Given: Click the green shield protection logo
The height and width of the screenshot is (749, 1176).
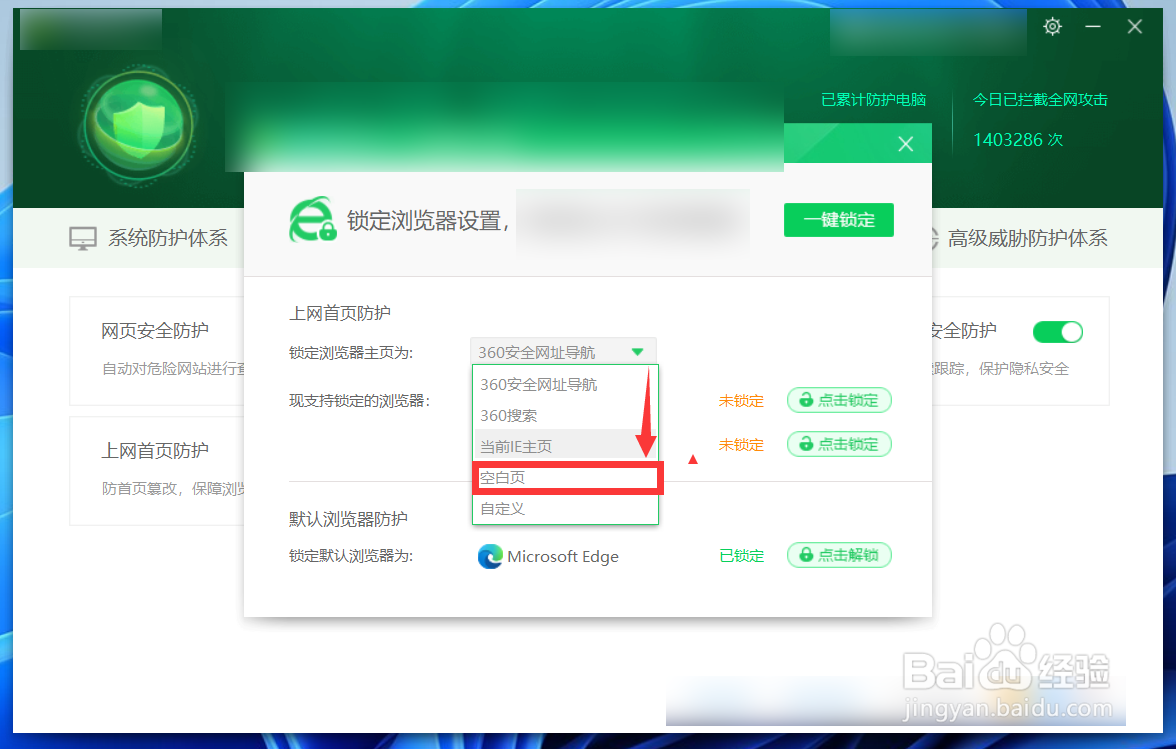Looking at the screenshot, I should (140, 125).
